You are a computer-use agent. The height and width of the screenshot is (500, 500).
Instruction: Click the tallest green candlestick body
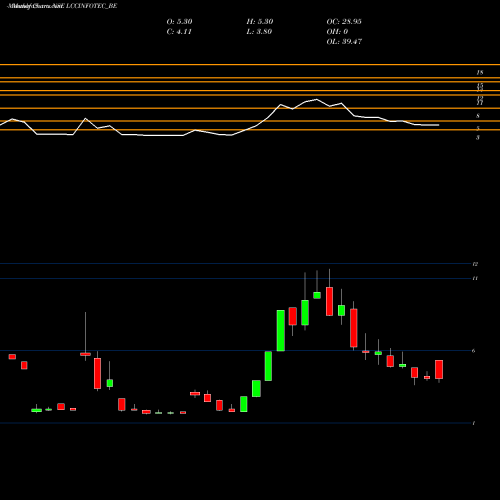pyautogui.click(x=281, y=331)
